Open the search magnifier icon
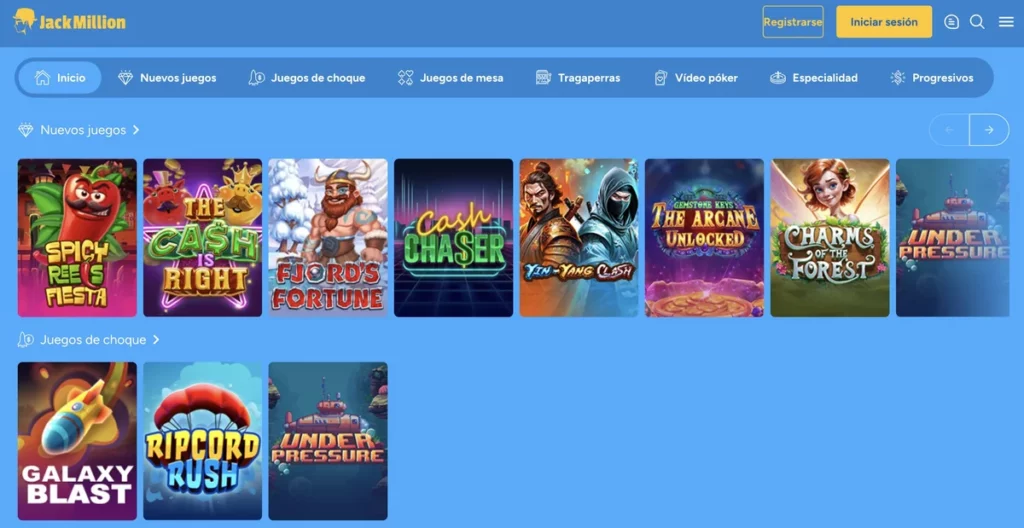Viewport: 1024px width, 528px height. click(977, 22)
